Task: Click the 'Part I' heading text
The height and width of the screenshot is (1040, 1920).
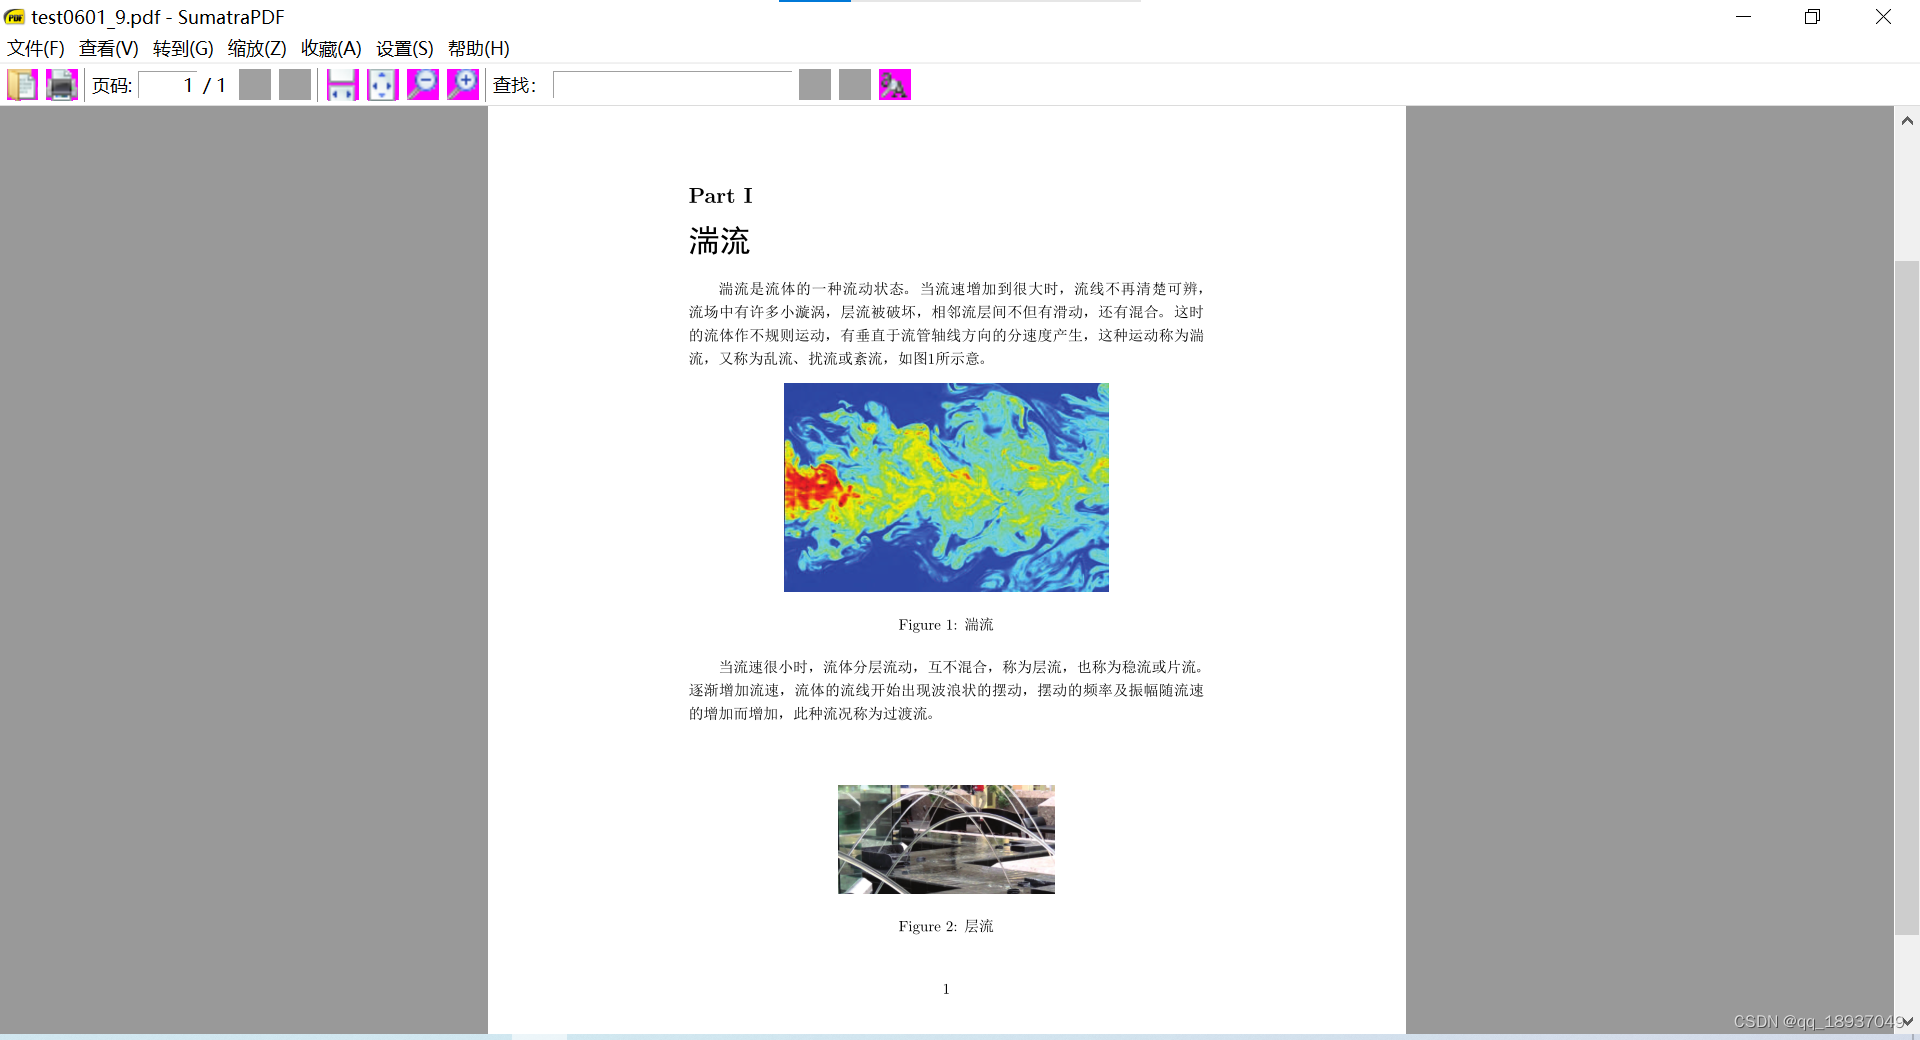Action: (721, 196)
